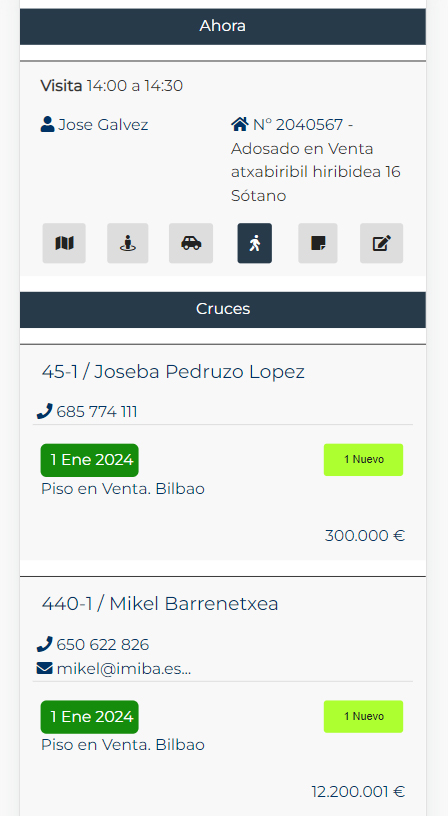Open the map view icon button
The width and height of the screenshot is (448, 816).
[x=64, y=243]
